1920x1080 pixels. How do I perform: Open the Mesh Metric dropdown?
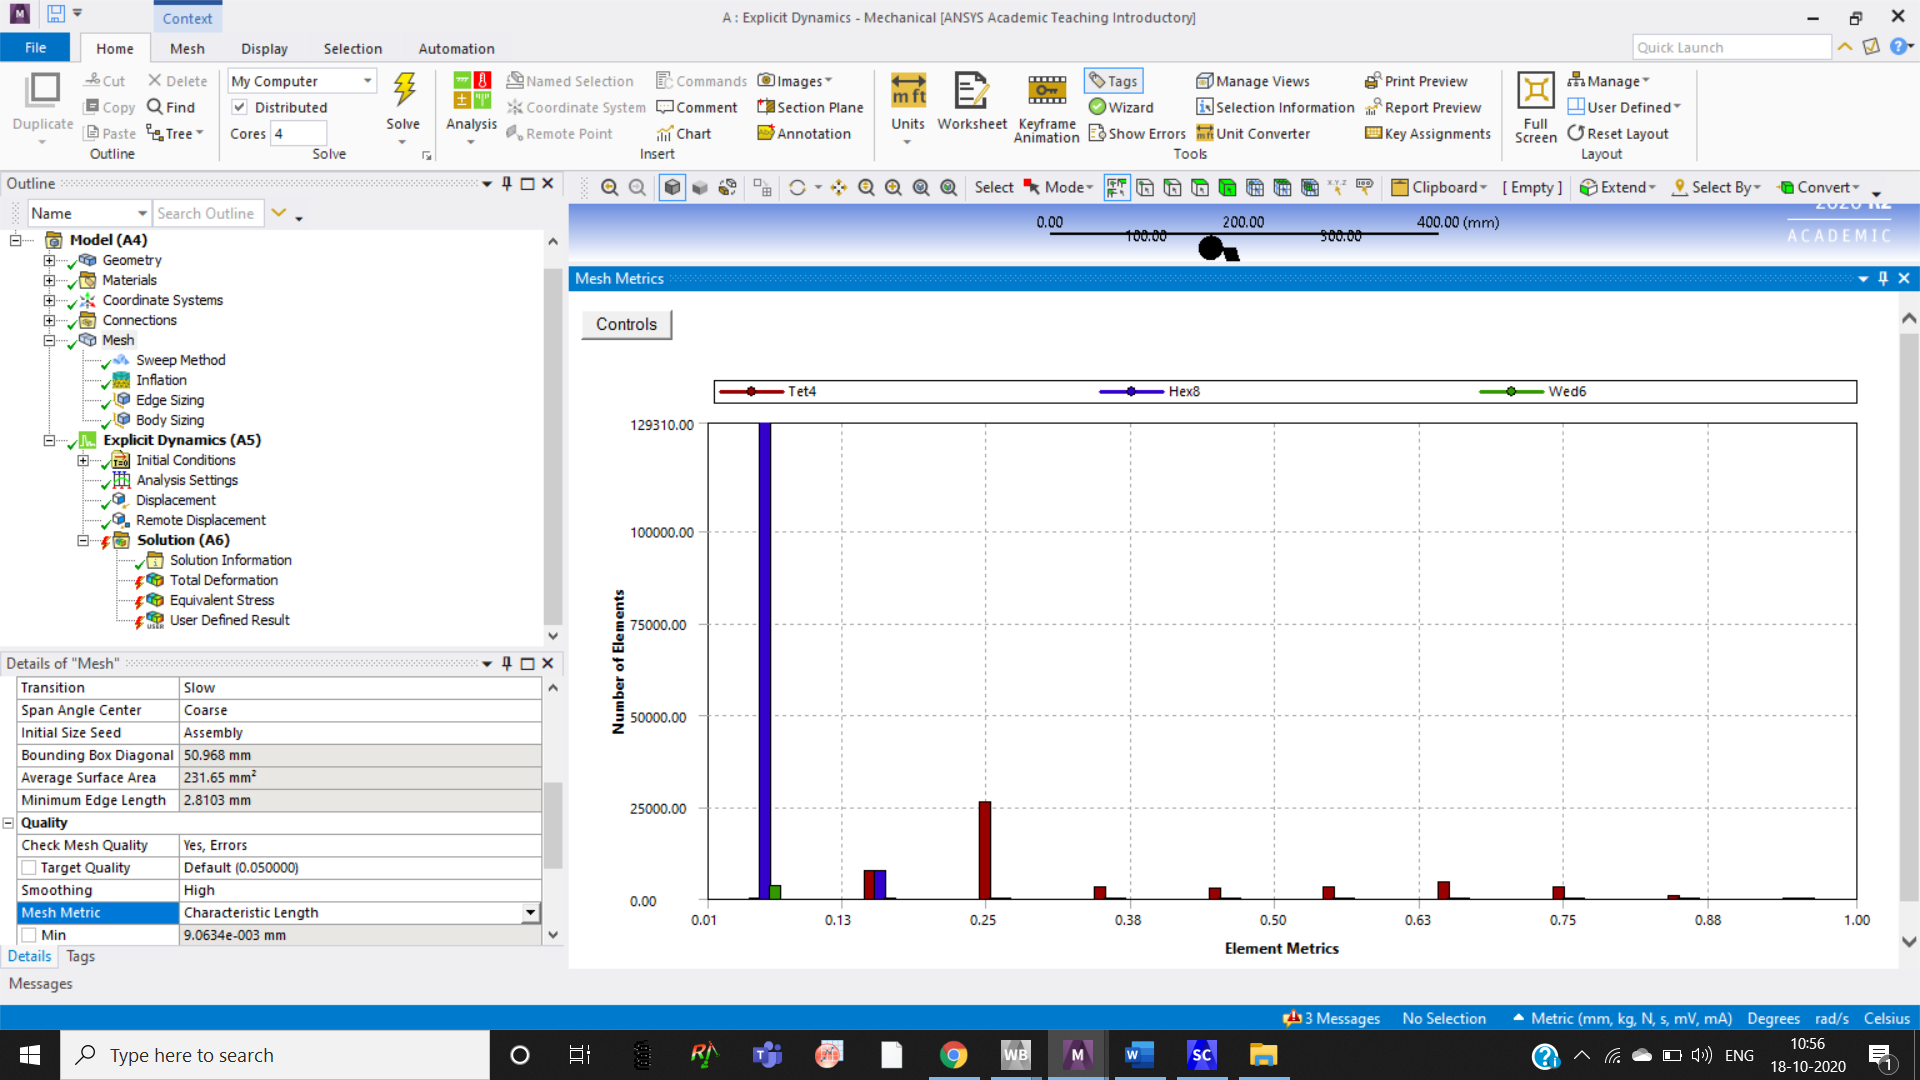(530, 912)
